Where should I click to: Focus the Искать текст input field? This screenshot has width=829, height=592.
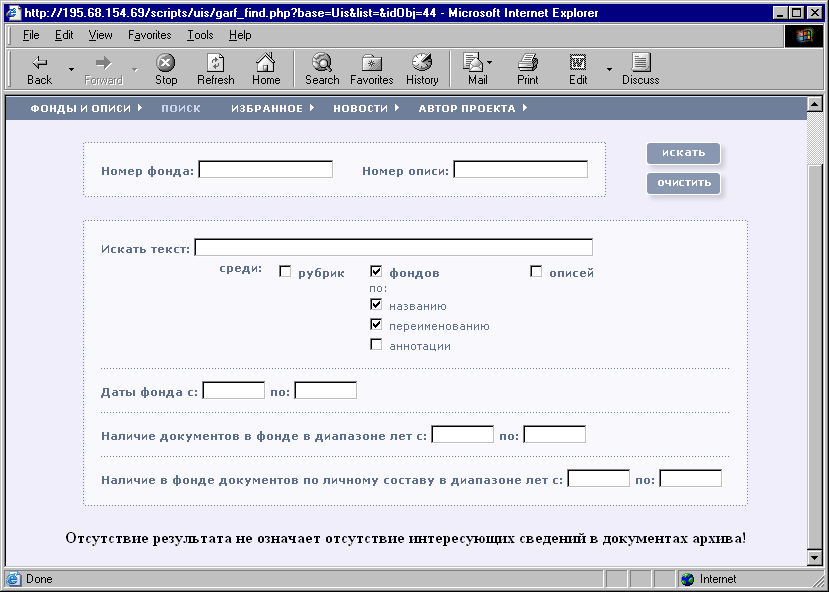(x=393, y=247)
